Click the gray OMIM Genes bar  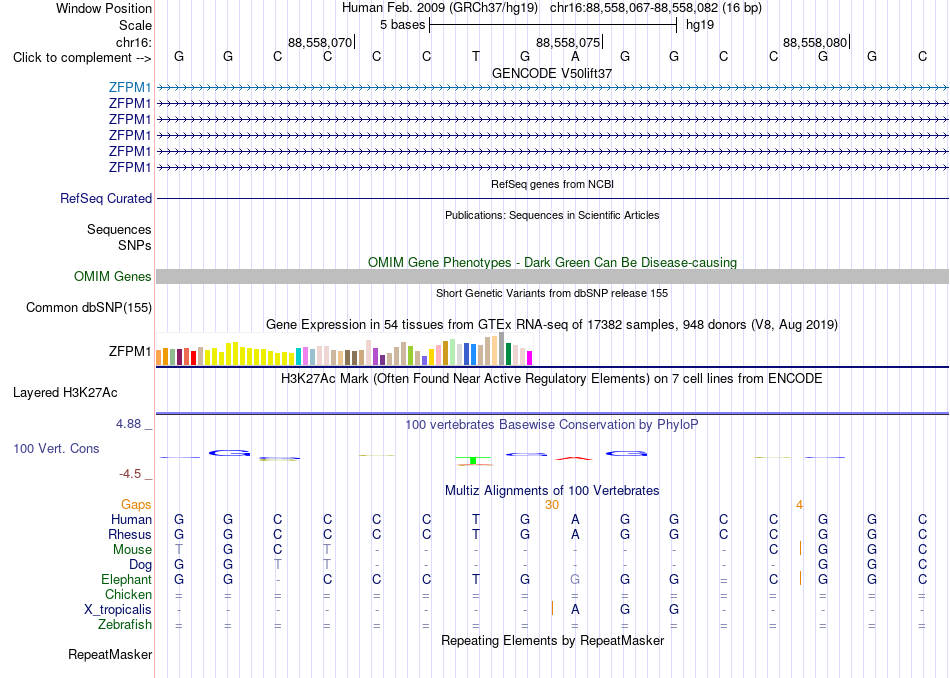[x=552, y=276]
